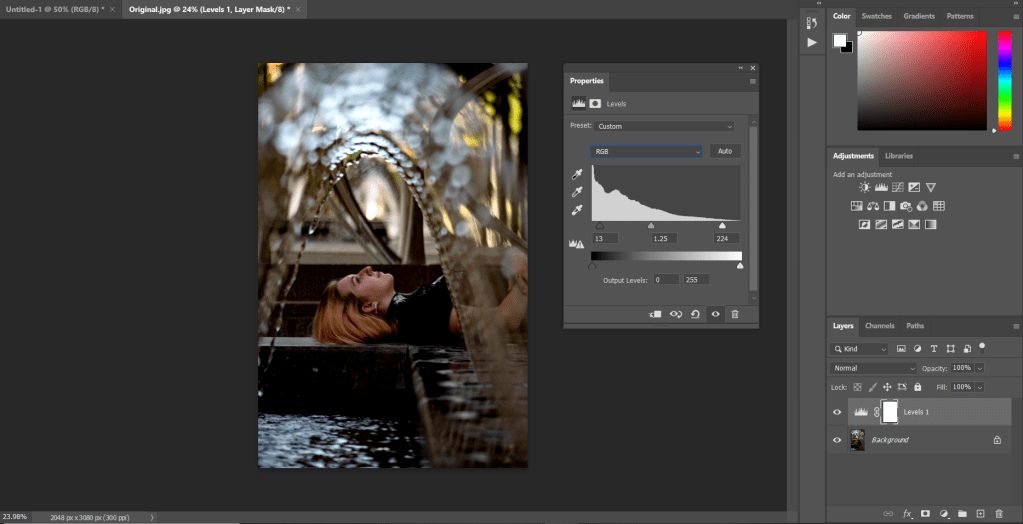
Task: Toggle adjustment visibility in Properties panel
Action: (715, 314)
